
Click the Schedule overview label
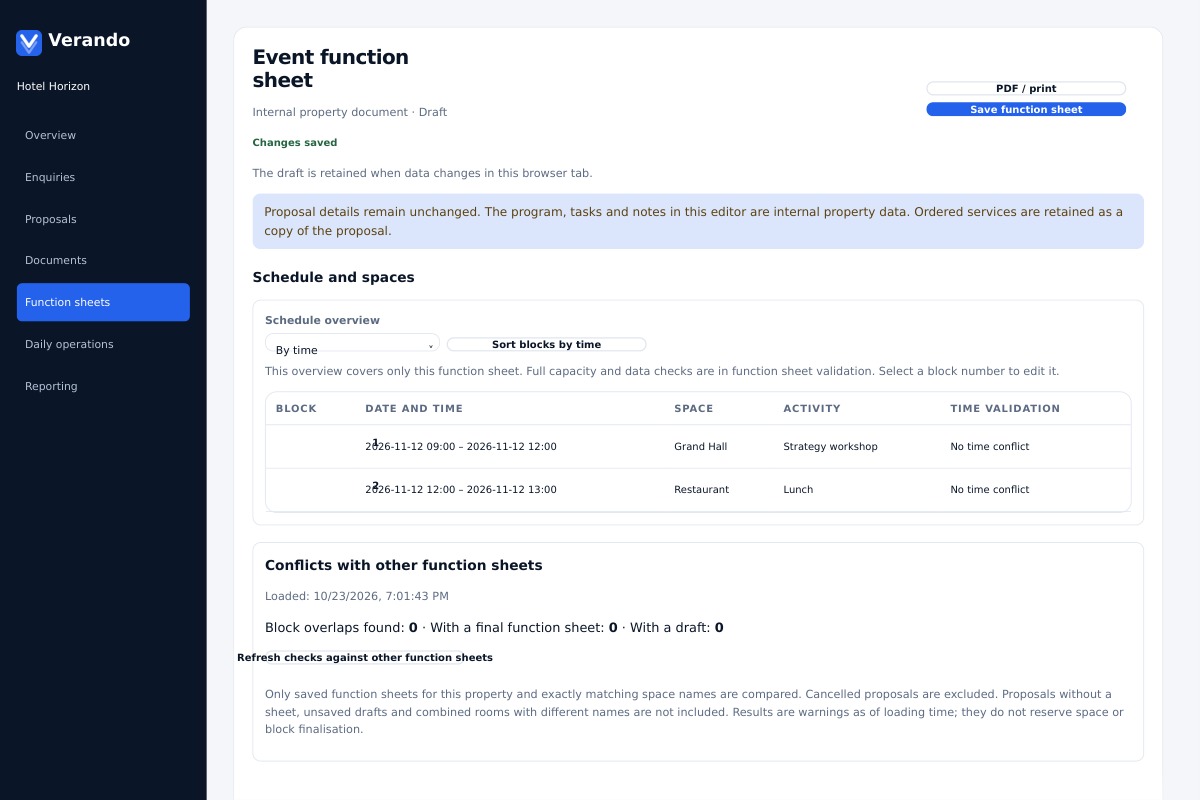point(322,320)
